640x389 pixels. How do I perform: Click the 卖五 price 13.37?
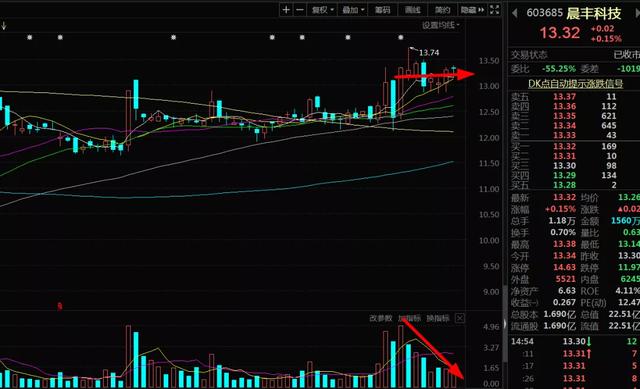pyautogui.click(x=564, y=97)
